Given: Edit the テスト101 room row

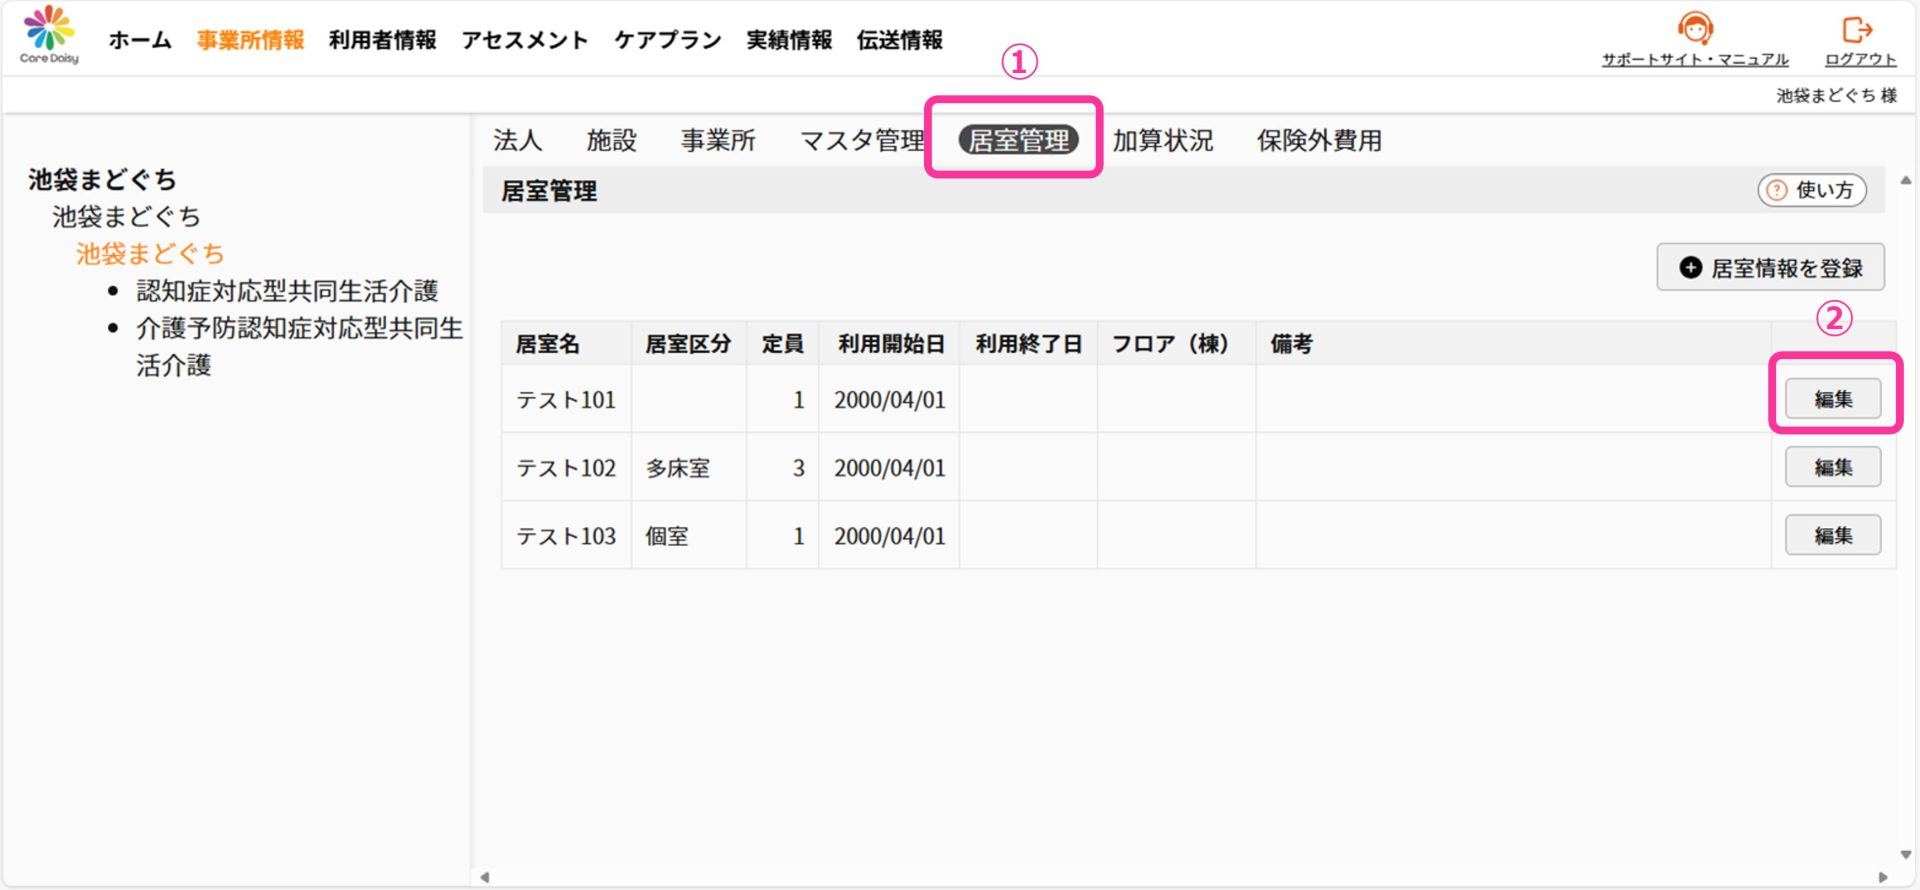Looking at the screenshot, I should coord(1833,399).
